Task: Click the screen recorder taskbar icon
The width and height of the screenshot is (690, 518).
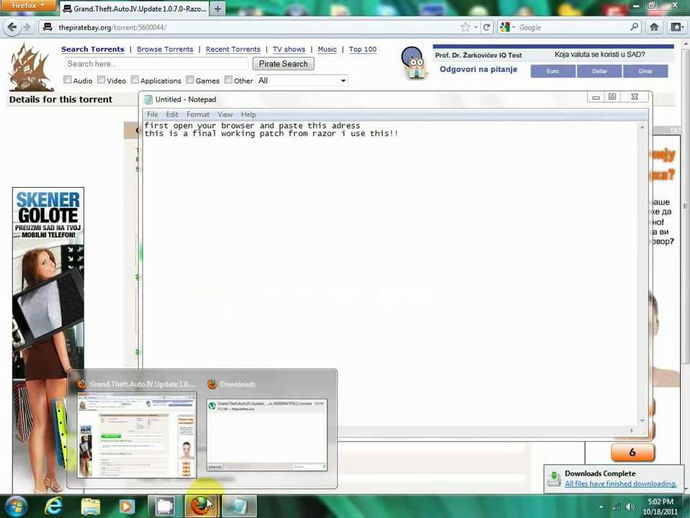Action: tap(165, 506)
